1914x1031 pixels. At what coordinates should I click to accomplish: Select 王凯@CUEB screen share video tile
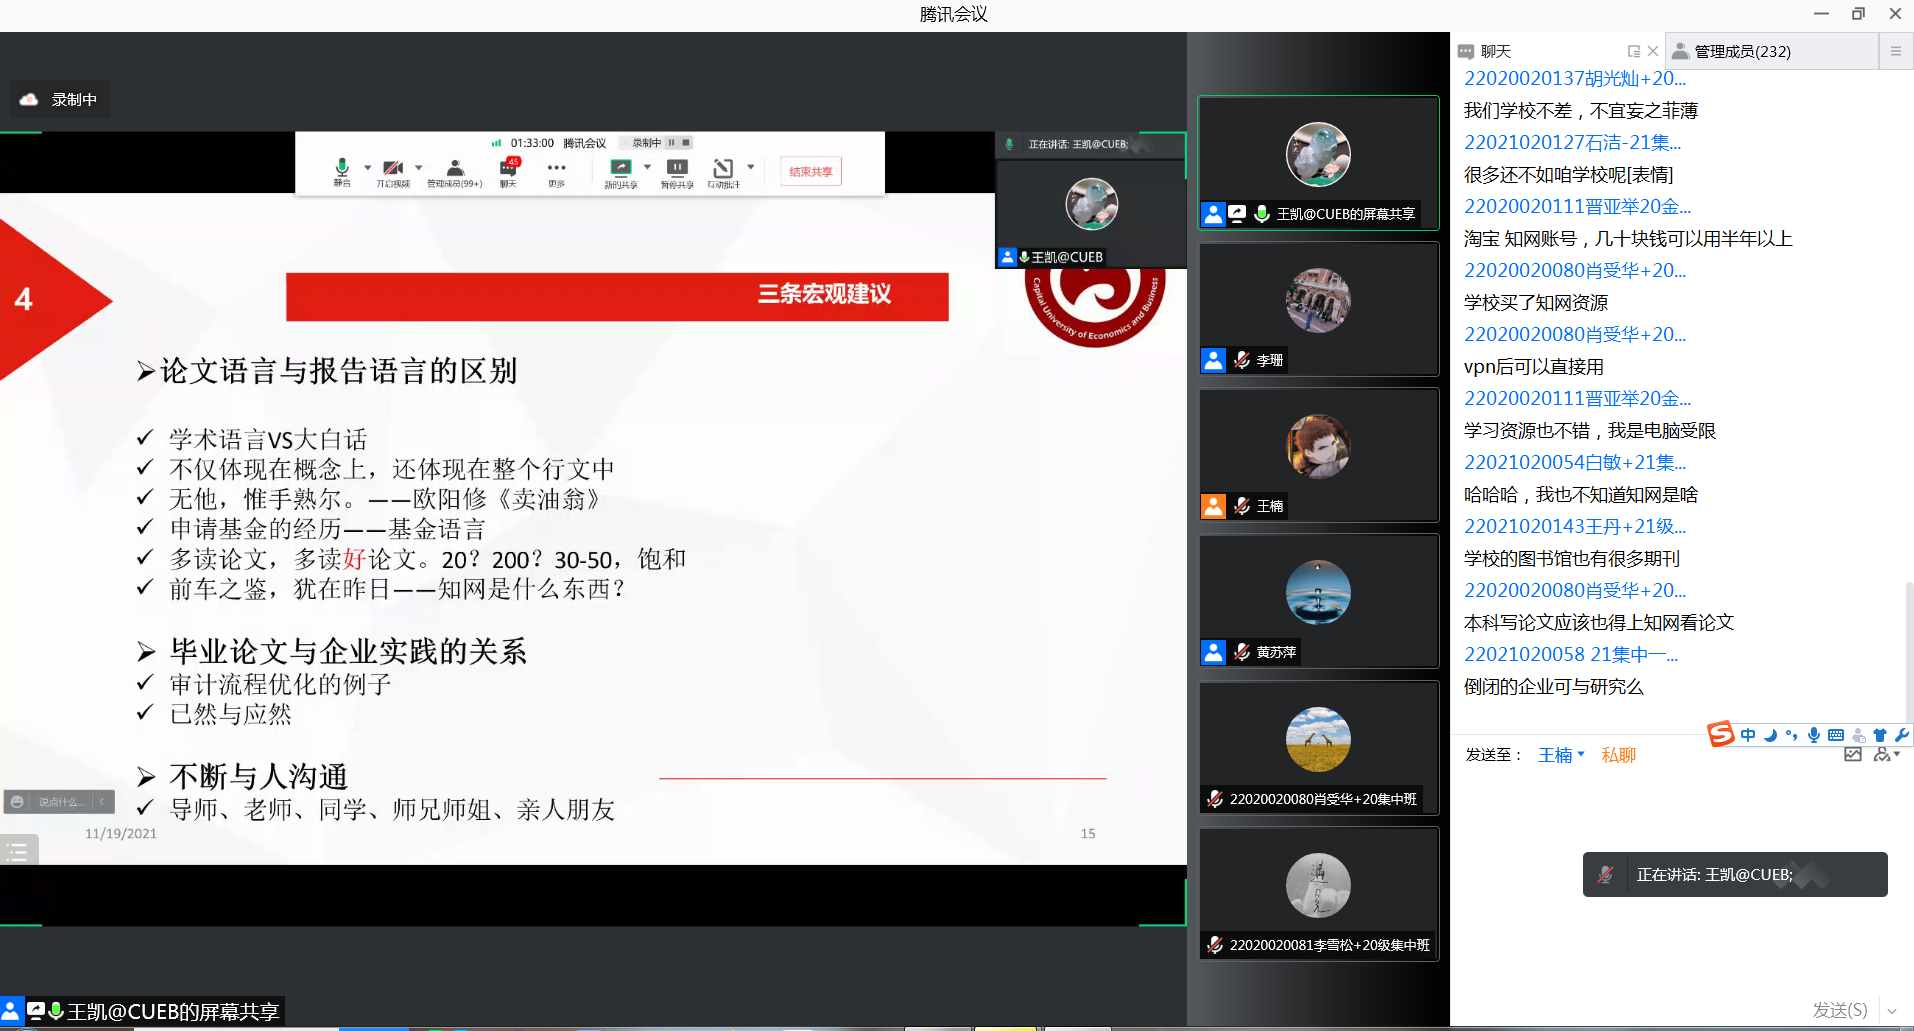pyautogui.click(x=1318, y=163)
